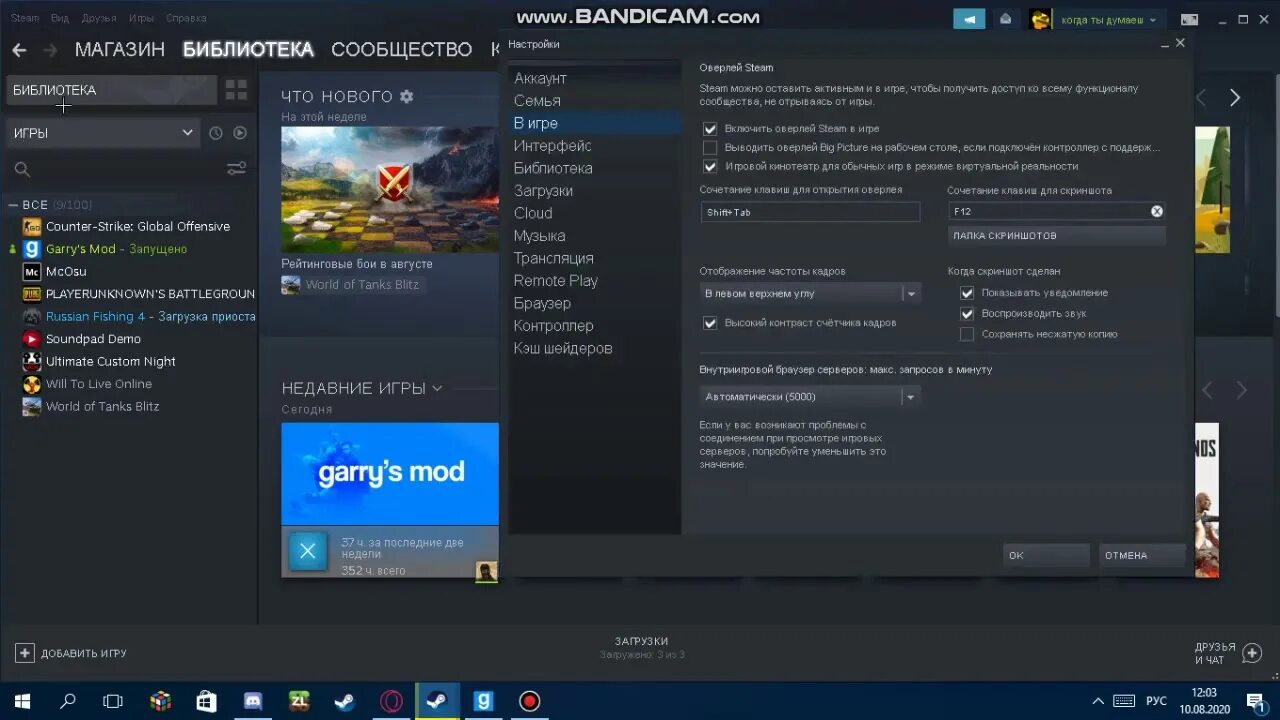Click the Garry's Mod list icon
This screenshot has width=1280, height=720.
coord(32,249)
